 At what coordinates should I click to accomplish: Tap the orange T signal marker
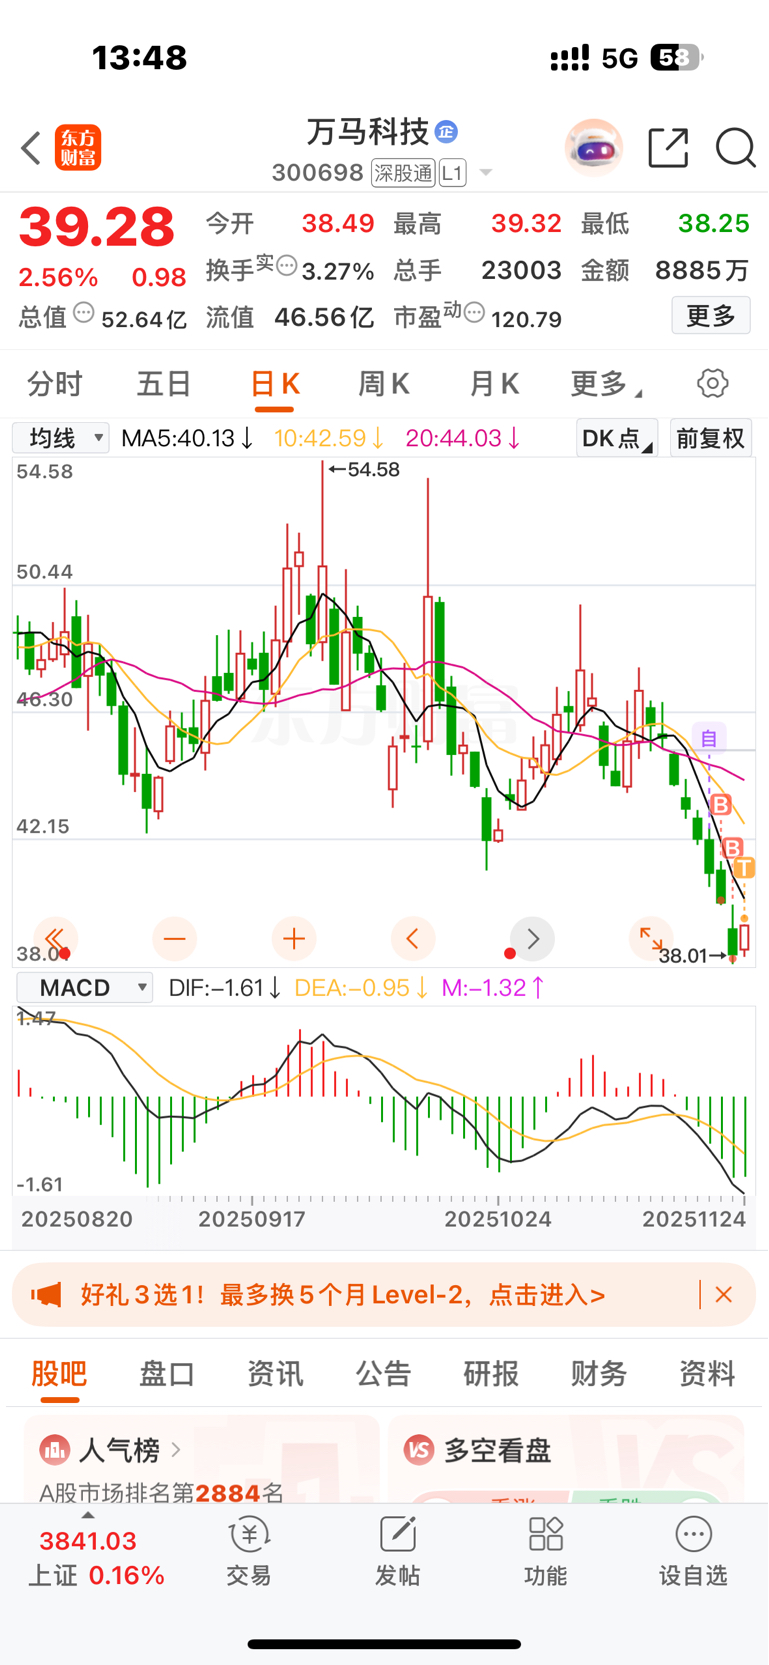(x=744, y=867)
